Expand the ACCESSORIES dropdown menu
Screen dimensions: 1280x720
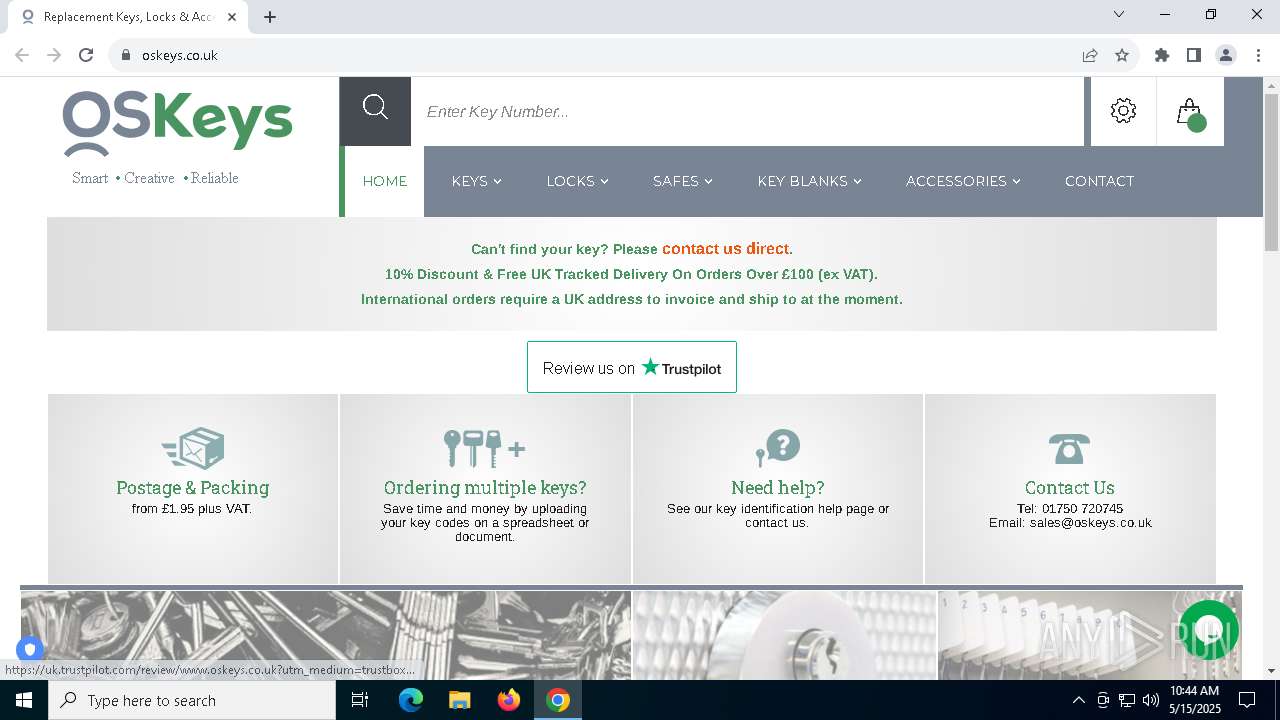[964, 181]
